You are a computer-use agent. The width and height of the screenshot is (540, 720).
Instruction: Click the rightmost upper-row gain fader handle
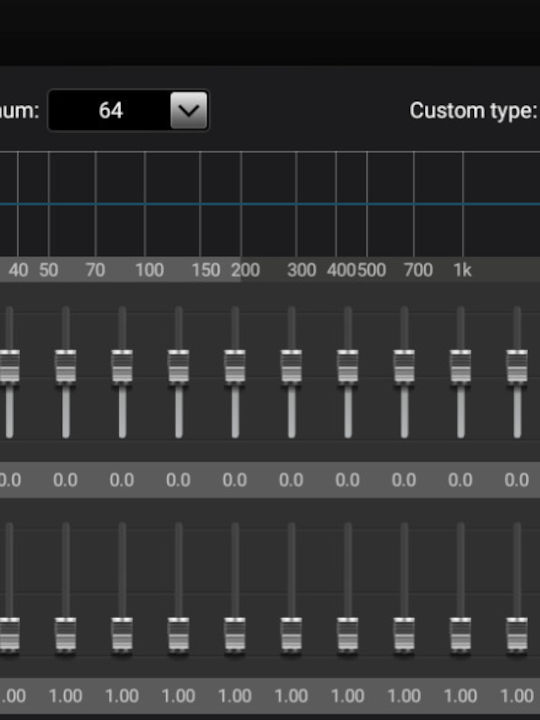(x=517, y=366)
